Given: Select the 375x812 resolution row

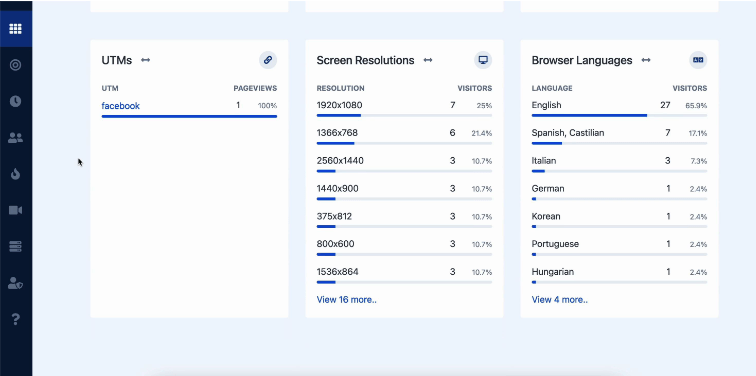Looking at the screenshot, I should pyautogui.click(x=404, y=219).
